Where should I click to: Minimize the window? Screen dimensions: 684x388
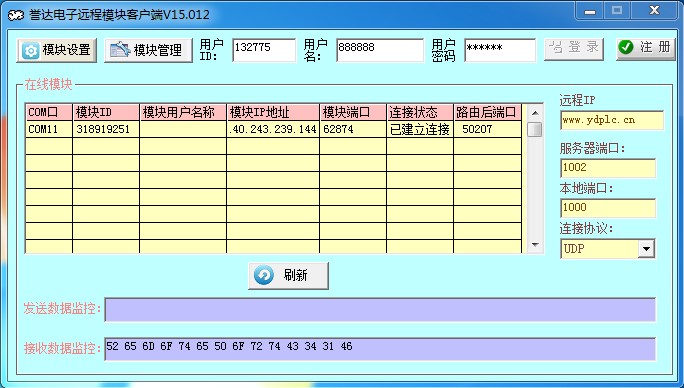point(590,10)
